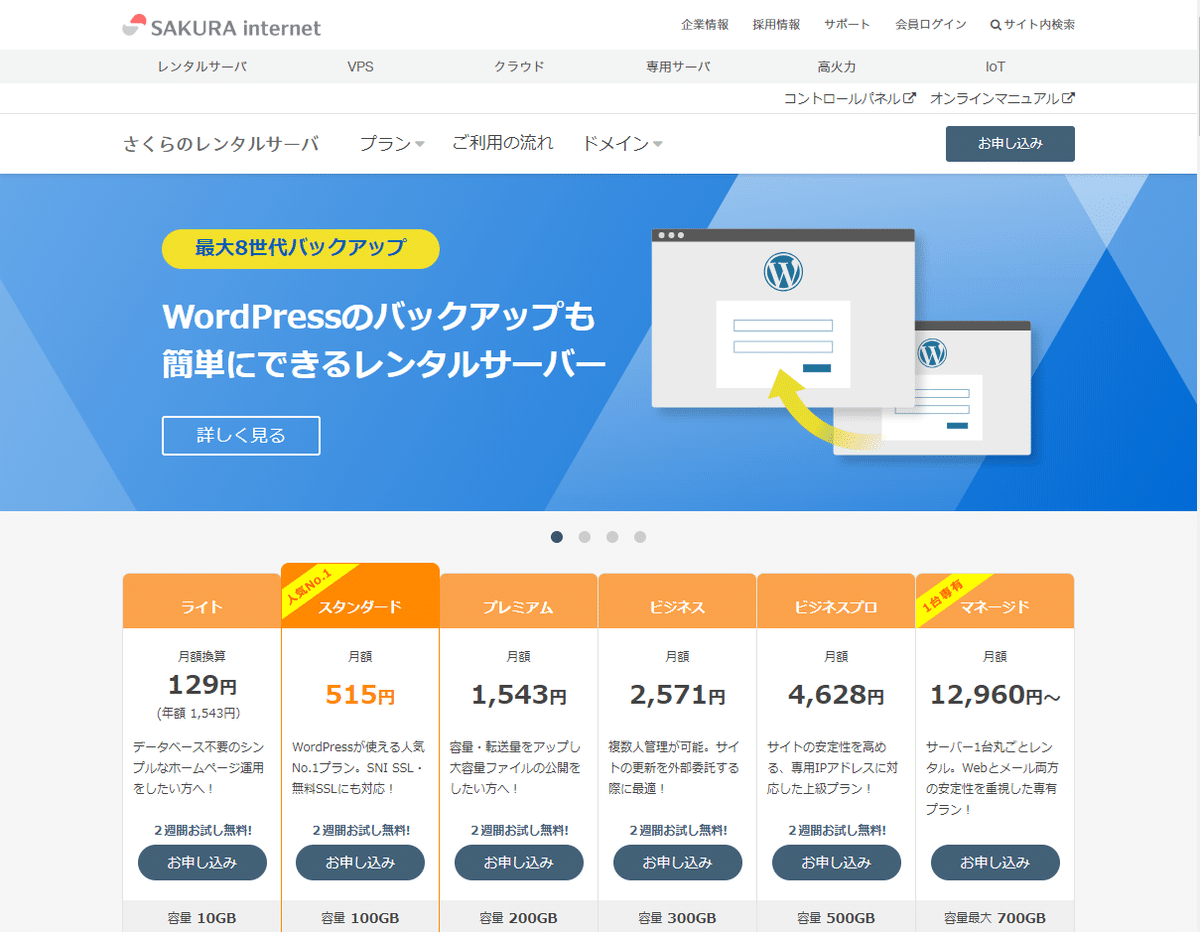Click 容量最大 700GB text
Screen dimensions: 1200x932
[x=995, y=918]
